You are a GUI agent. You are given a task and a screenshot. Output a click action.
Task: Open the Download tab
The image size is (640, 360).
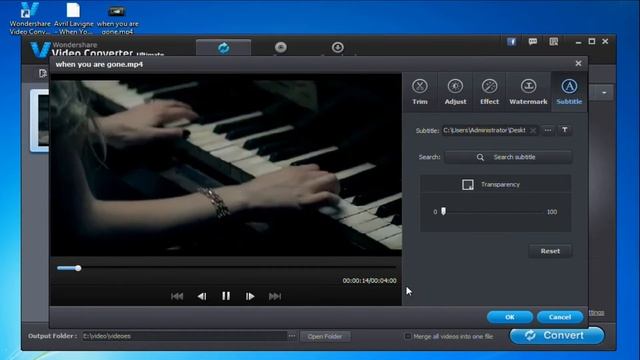tap(337, 47)
